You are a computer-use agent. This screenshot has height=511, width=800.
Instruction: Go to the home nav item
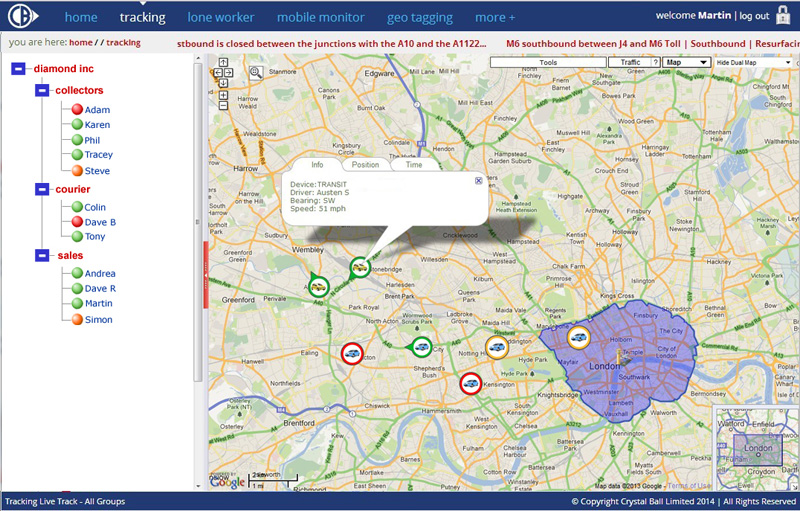[x=81, y=17]
